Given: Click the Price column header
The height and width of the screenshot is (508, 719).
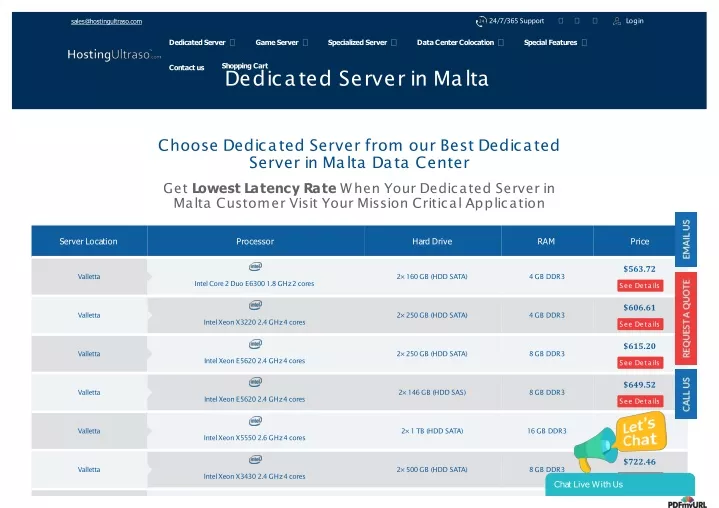Looking at the screenshot, I should click(640, 241).
